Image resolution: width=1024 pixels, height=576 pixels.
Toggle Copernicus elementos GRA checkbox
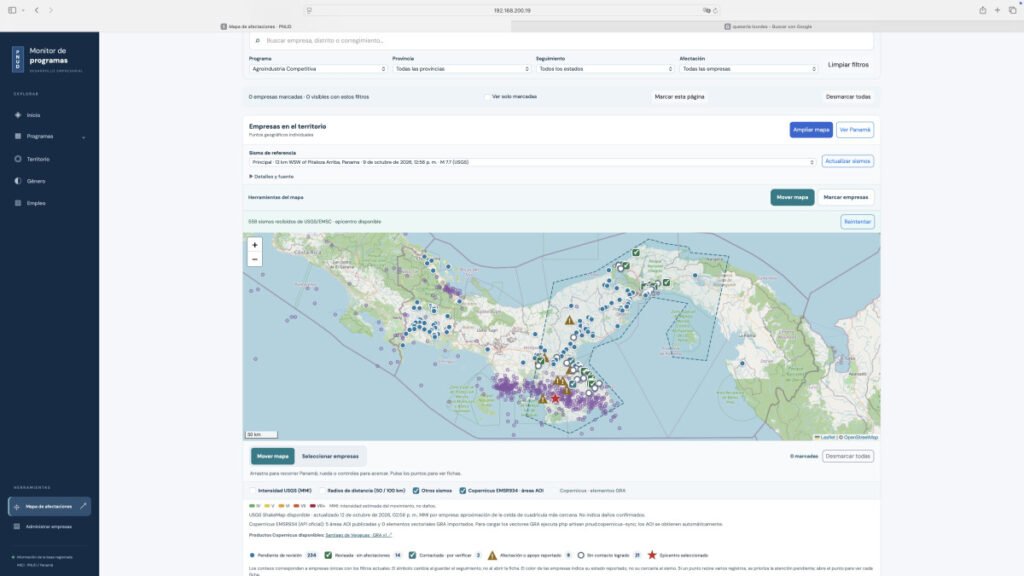click(554, 490)
